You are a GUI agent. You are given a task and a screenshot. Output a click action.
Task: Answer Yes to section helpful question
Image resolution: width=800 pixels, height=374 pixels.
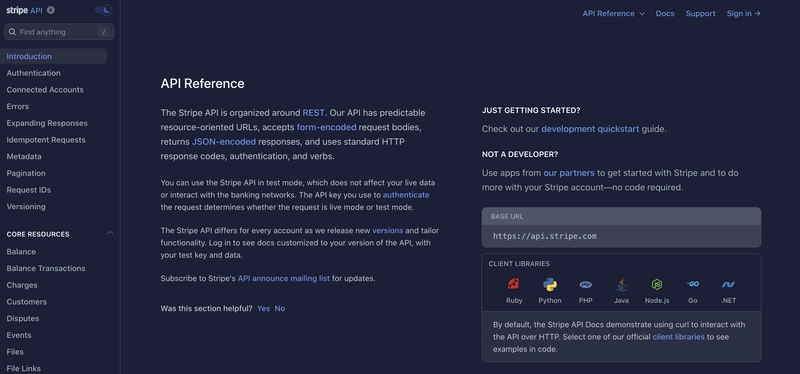[x=263, y=308]
